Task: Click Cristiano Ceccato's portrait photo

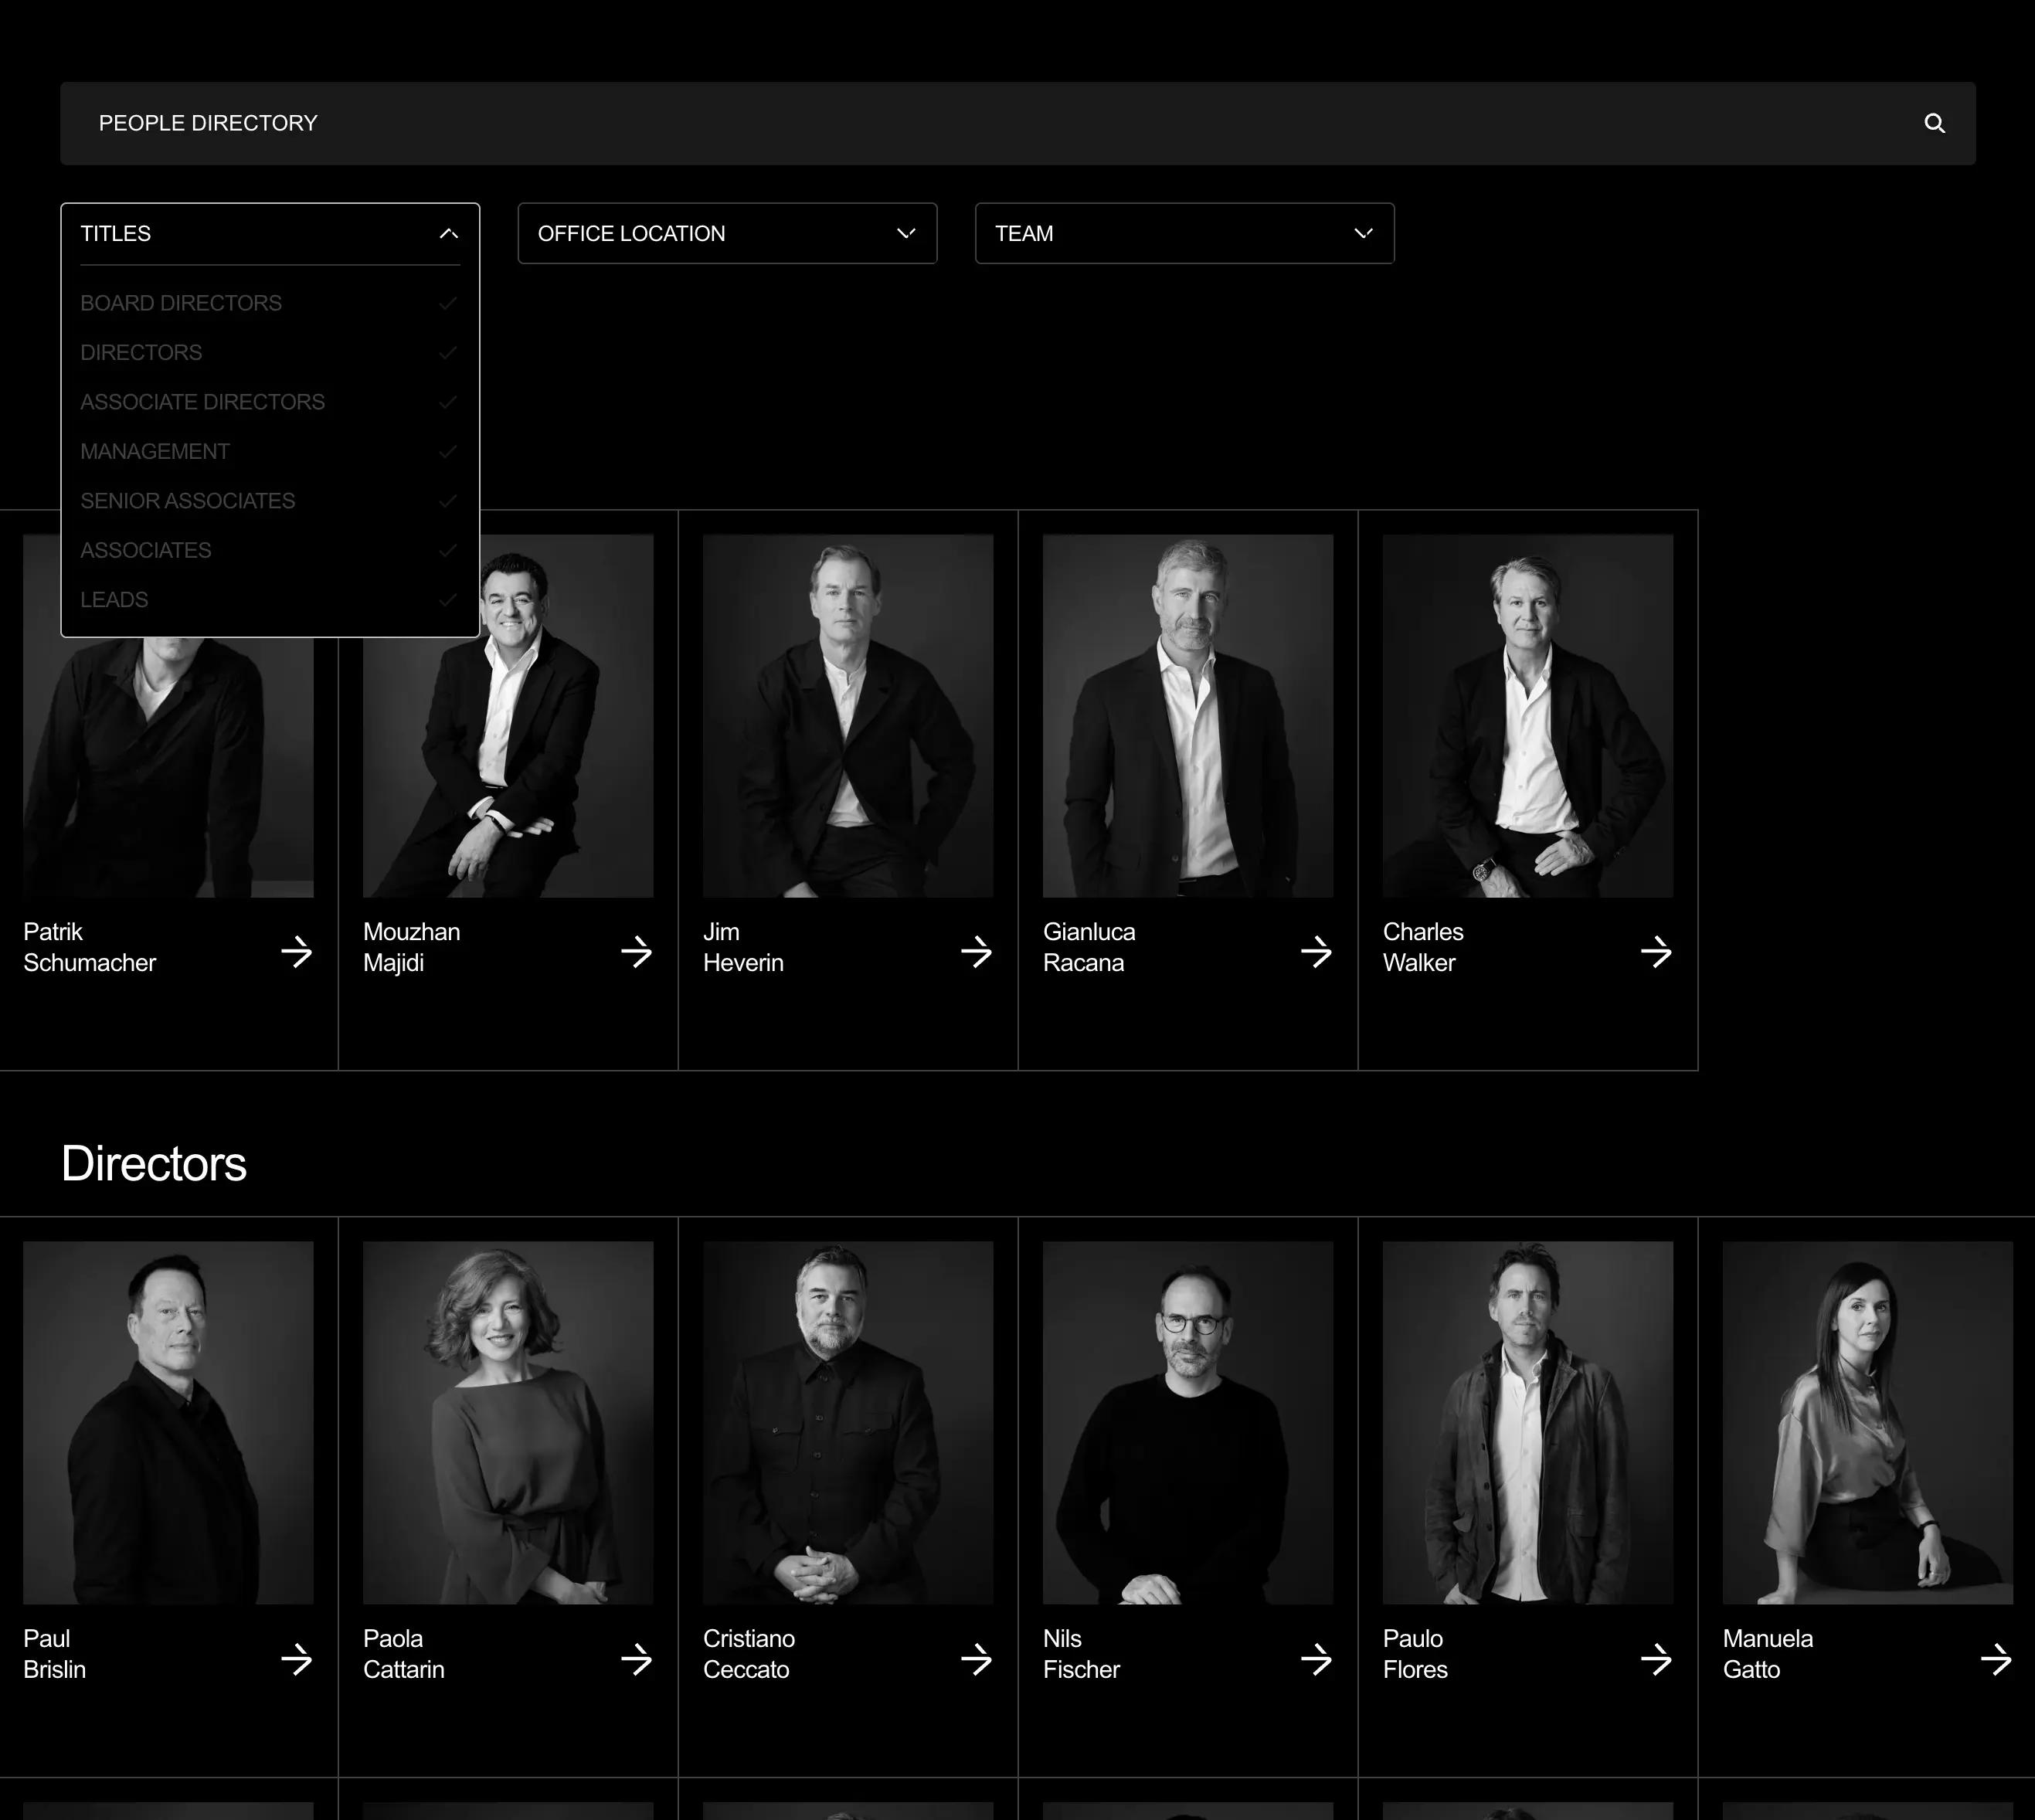Action: click(848, 1423)
